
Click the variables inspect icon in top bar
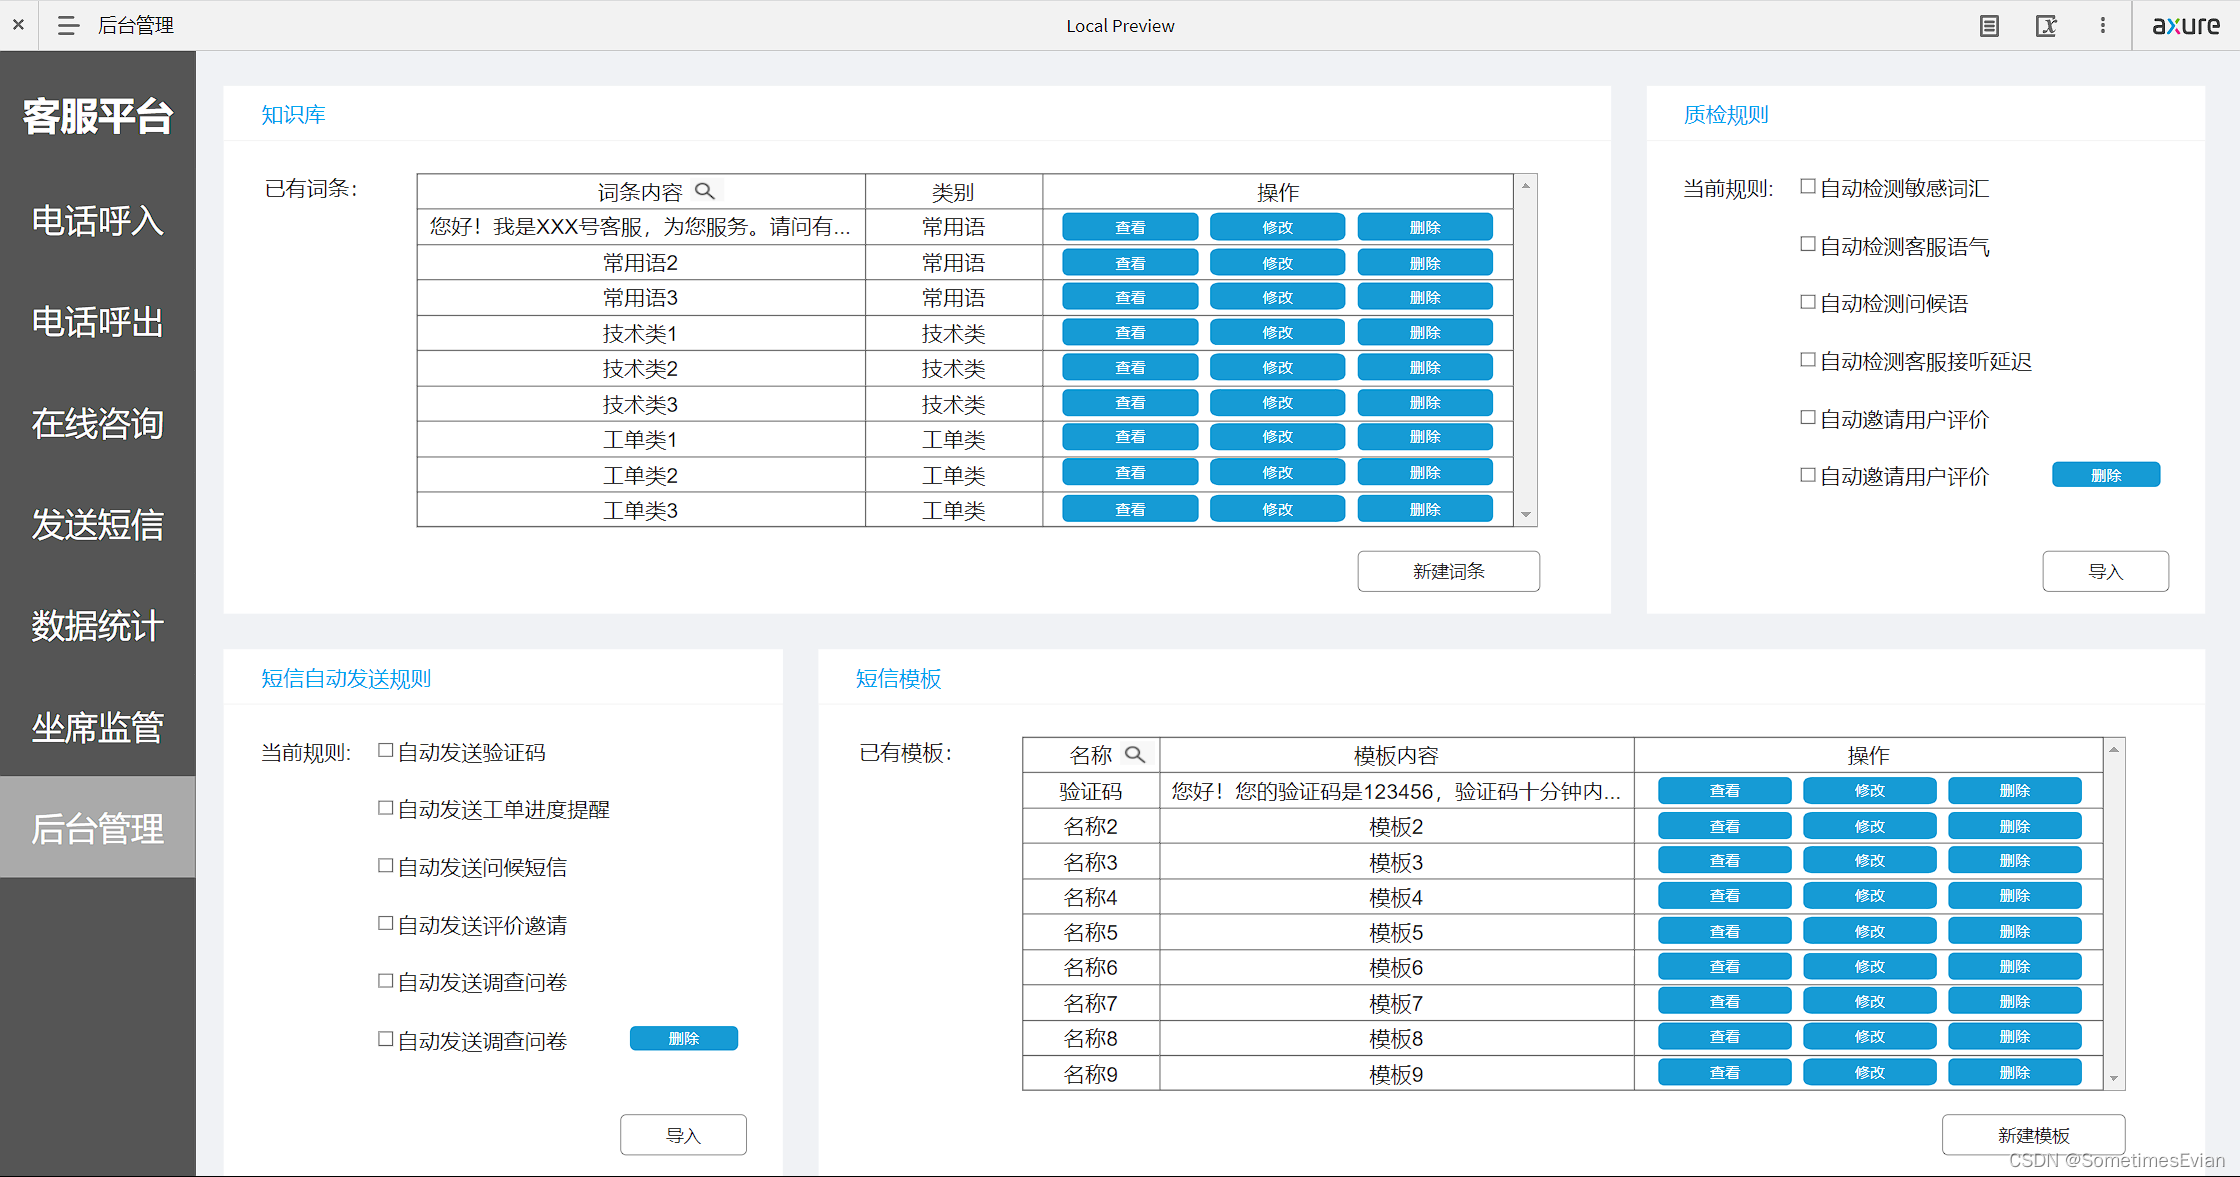[2046, 26]
